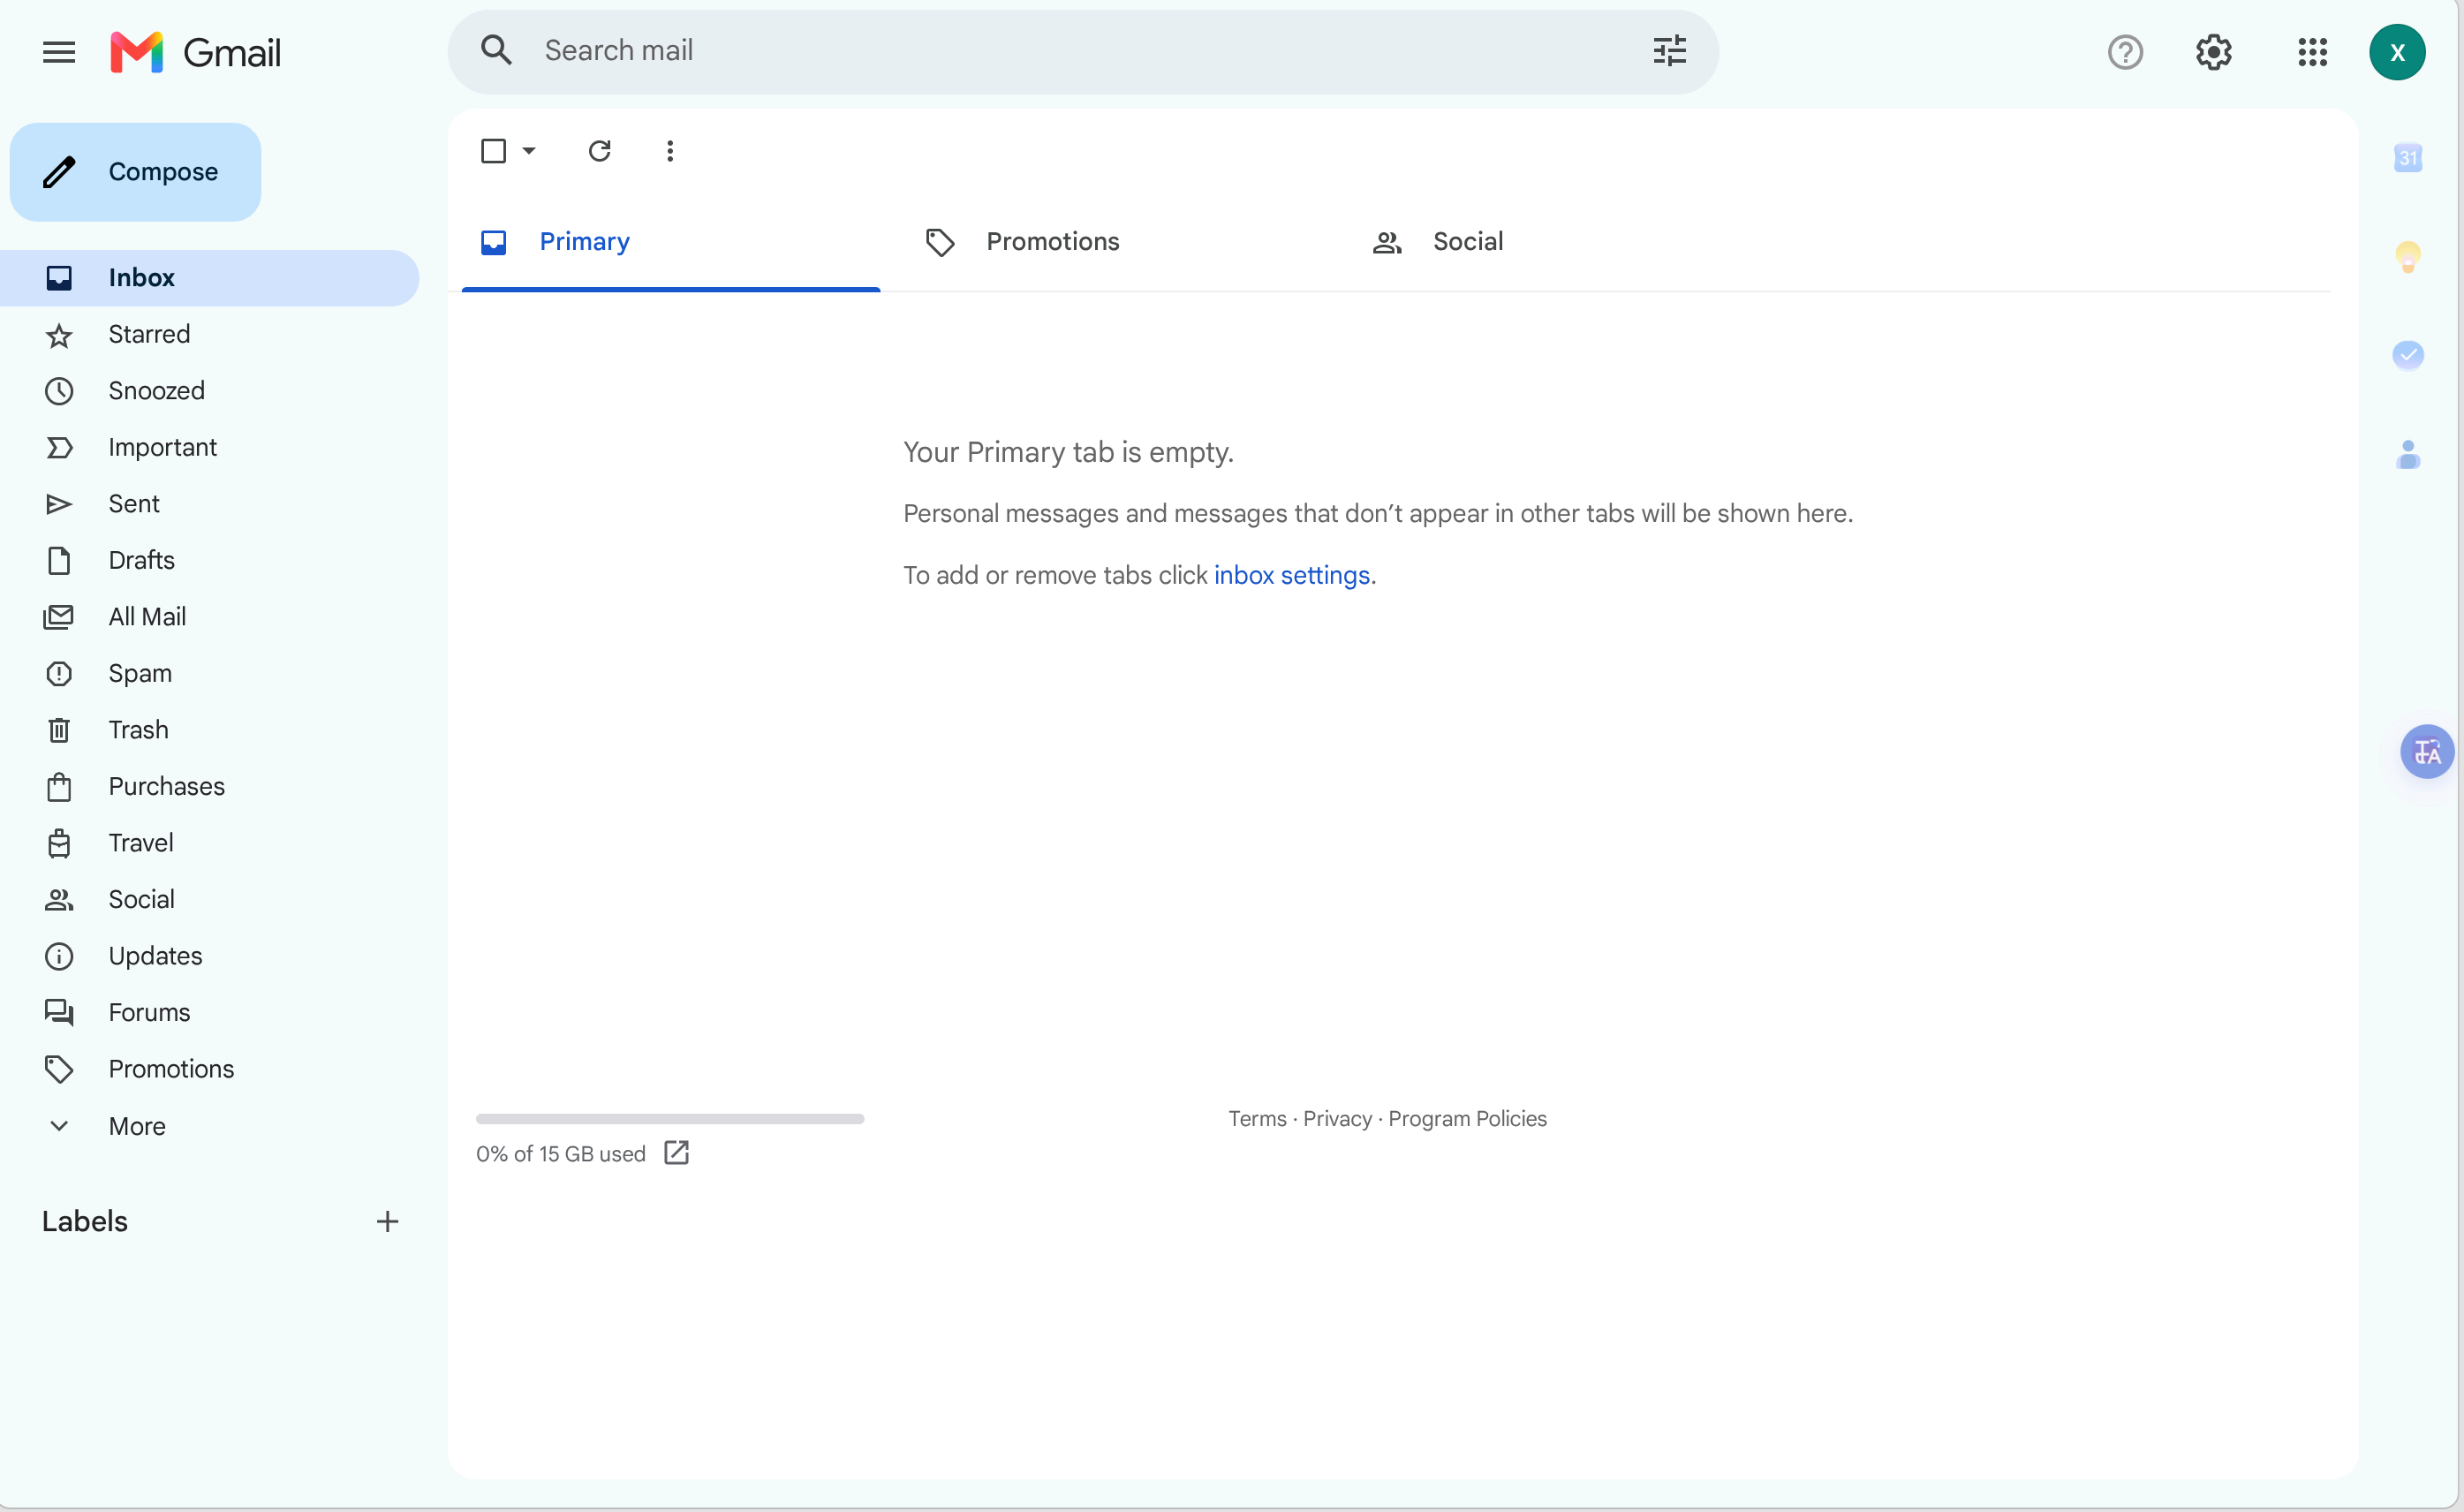This screenshot has width=2464, height=1512.
Task: Open the account avatar menu
Action: click(2397, 52)
